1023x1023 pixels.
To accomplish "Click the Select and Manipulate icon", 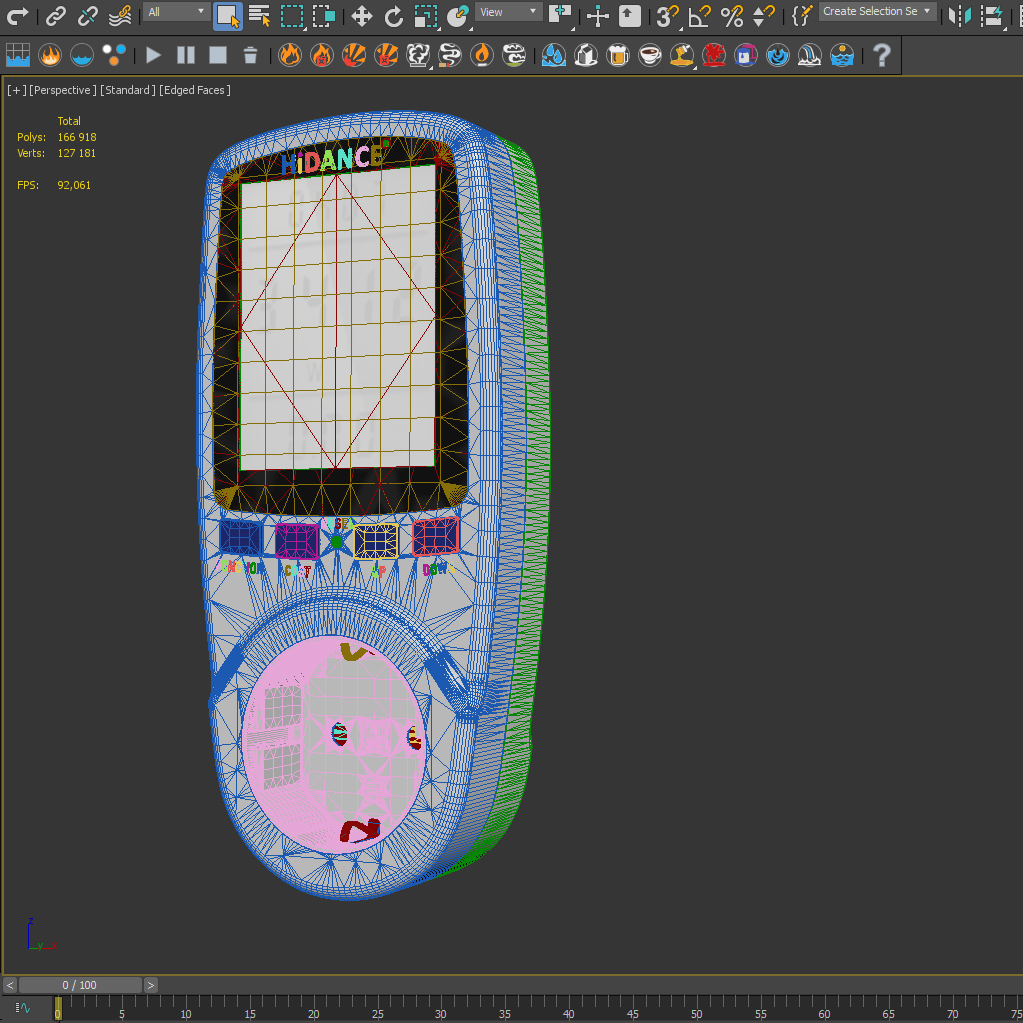I will pyautogui.click(x=597, y=16).
